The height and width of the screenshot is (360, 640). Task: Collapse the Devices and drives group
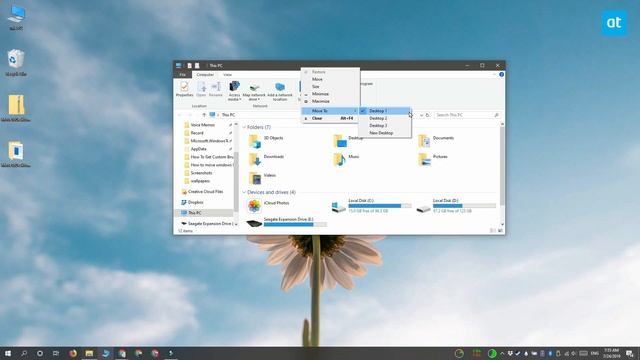pos(244,192)
